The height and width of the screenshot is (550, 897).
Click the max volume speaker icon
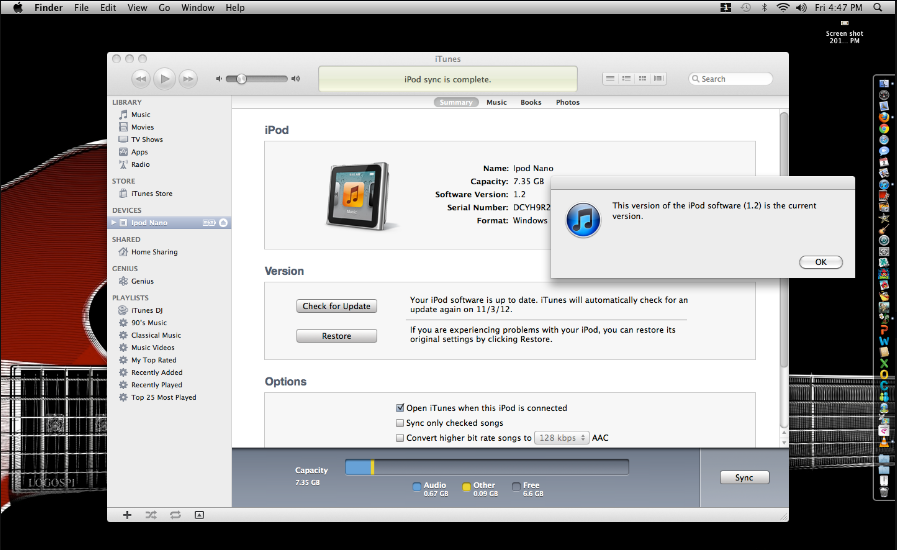click(296, 79)
